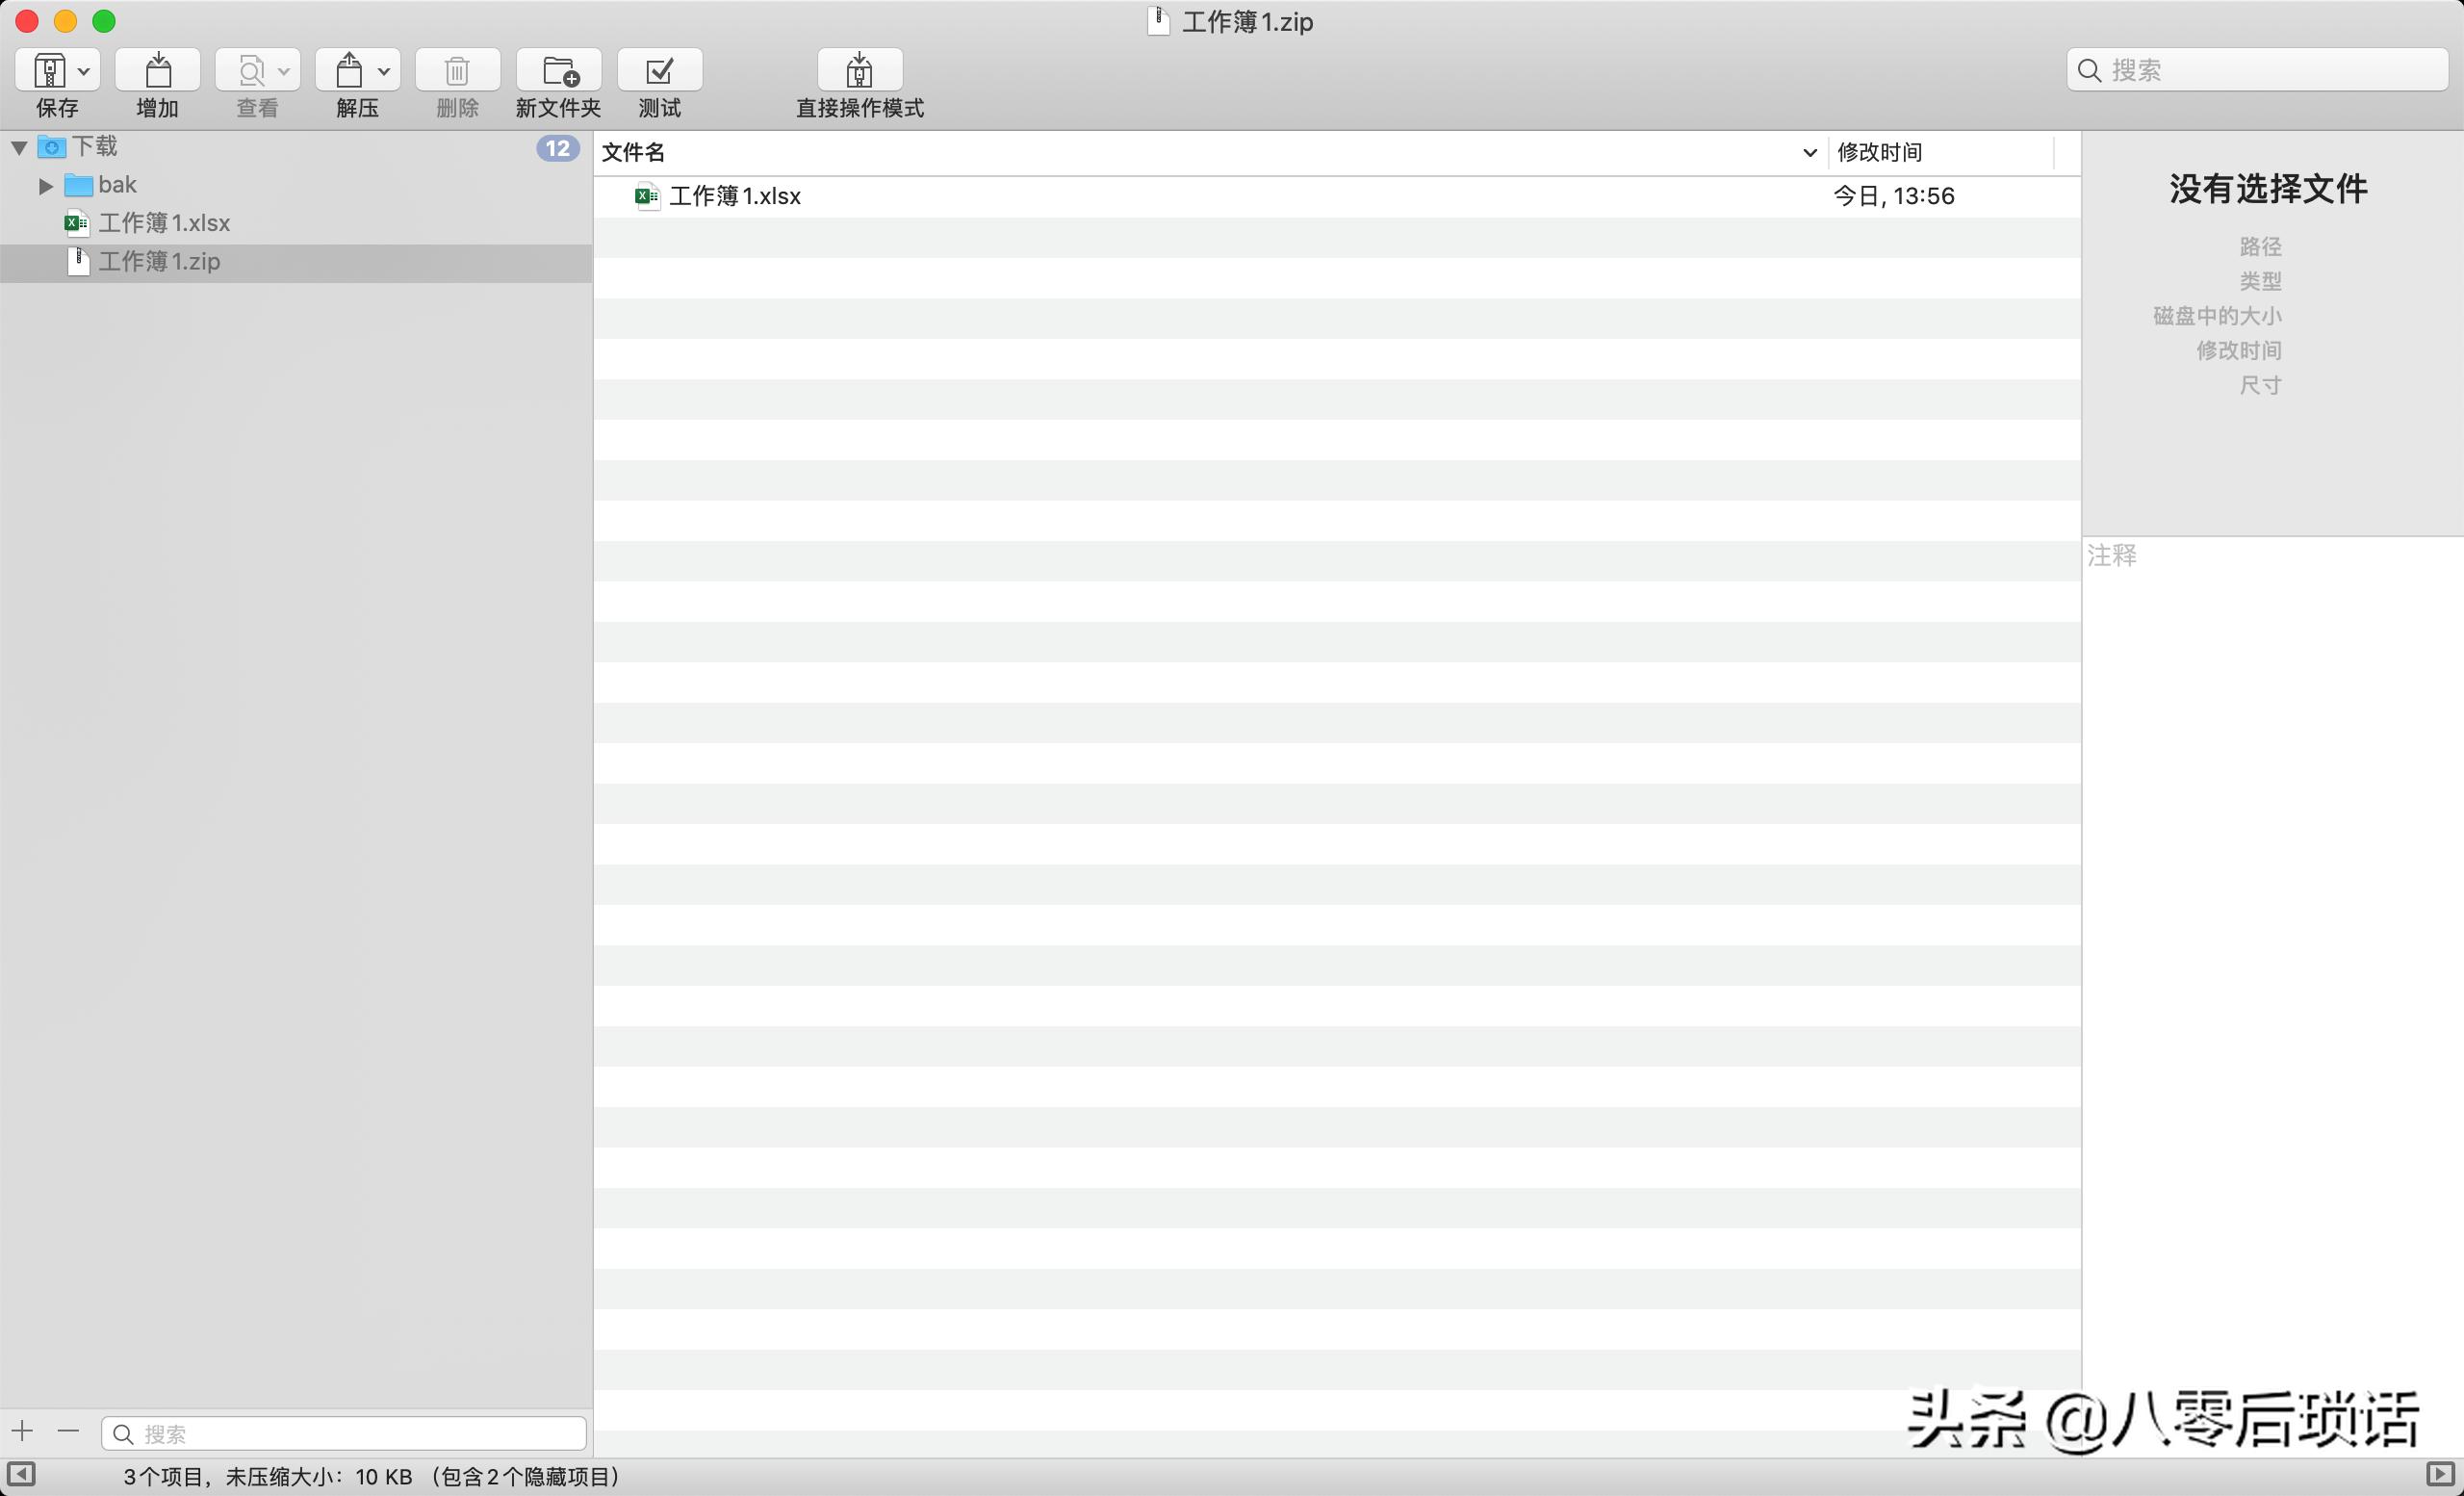Click the plus button below the sidebar
The height and width of the screenshot is (1496, 2464).
tap(22, 1431)
